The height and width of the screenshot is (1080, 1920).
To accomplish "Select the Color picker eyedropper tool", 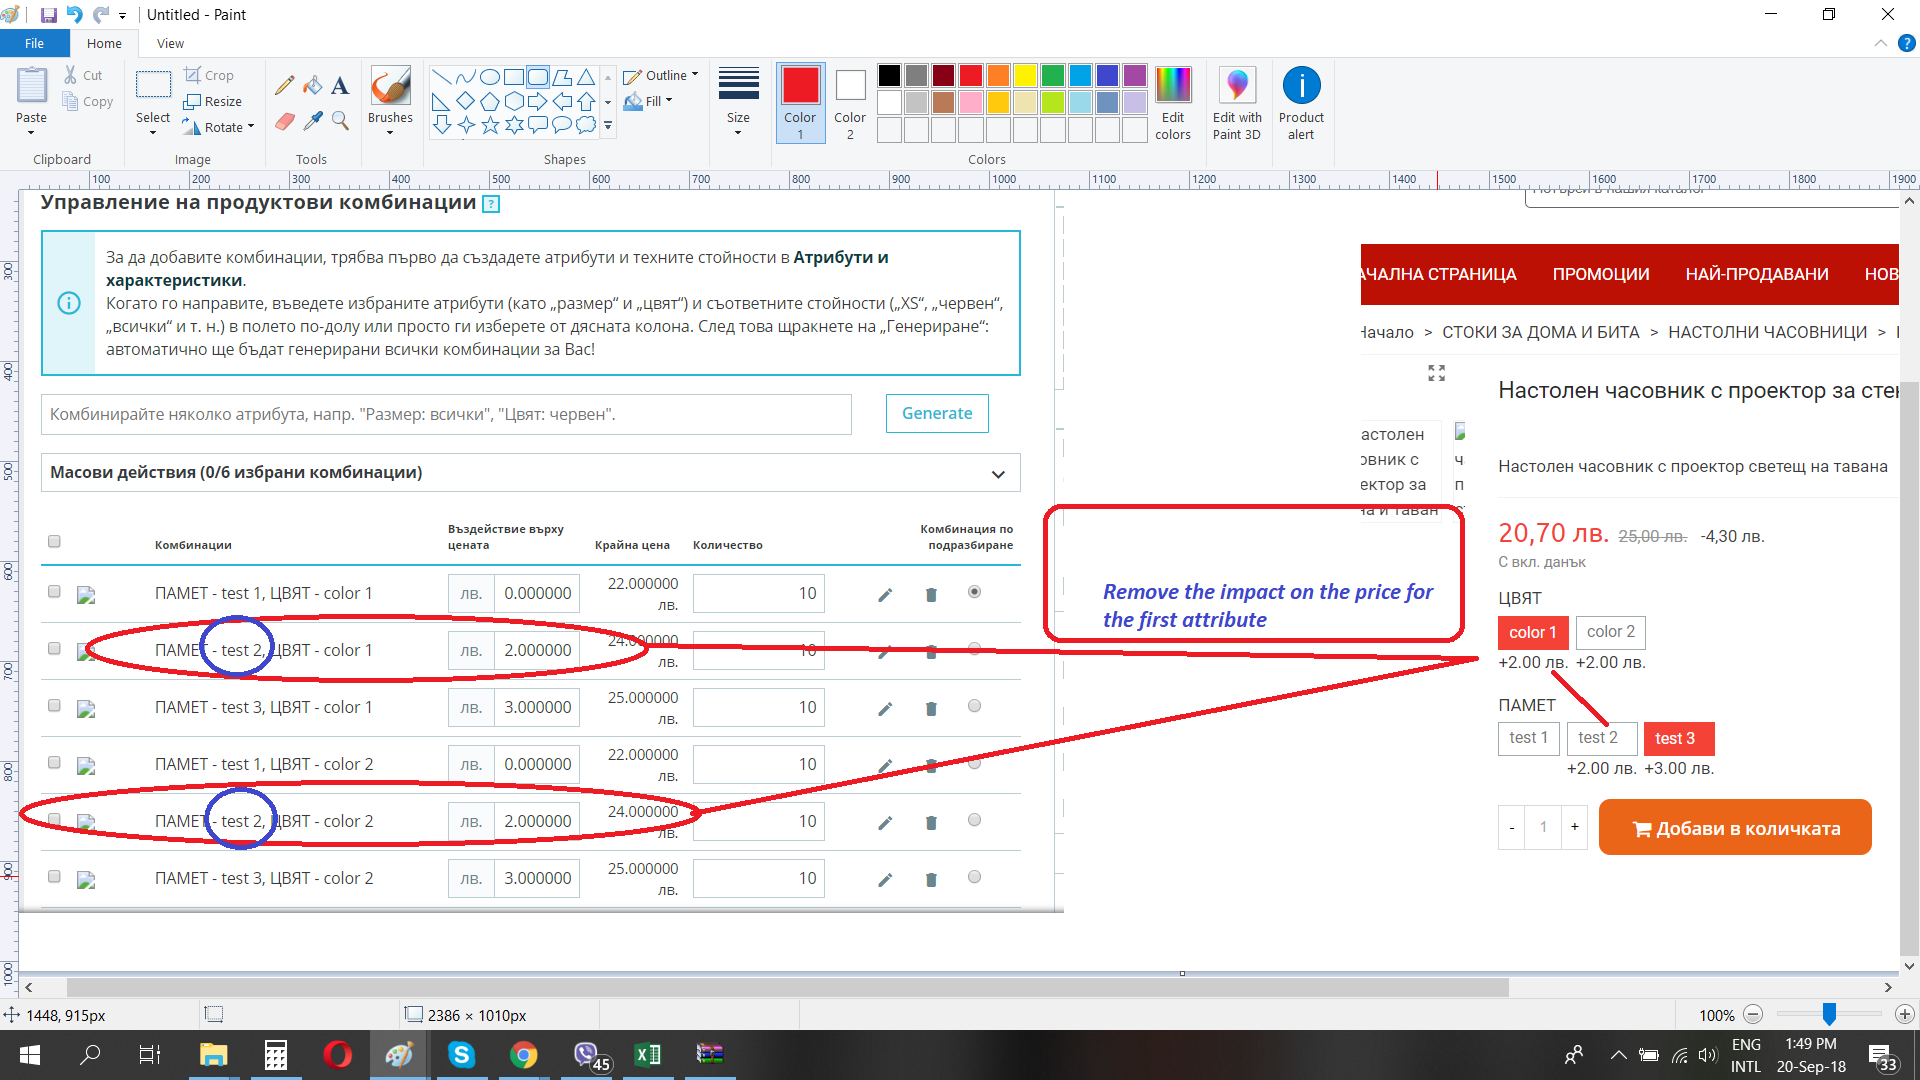I will [x=313, y=121].
